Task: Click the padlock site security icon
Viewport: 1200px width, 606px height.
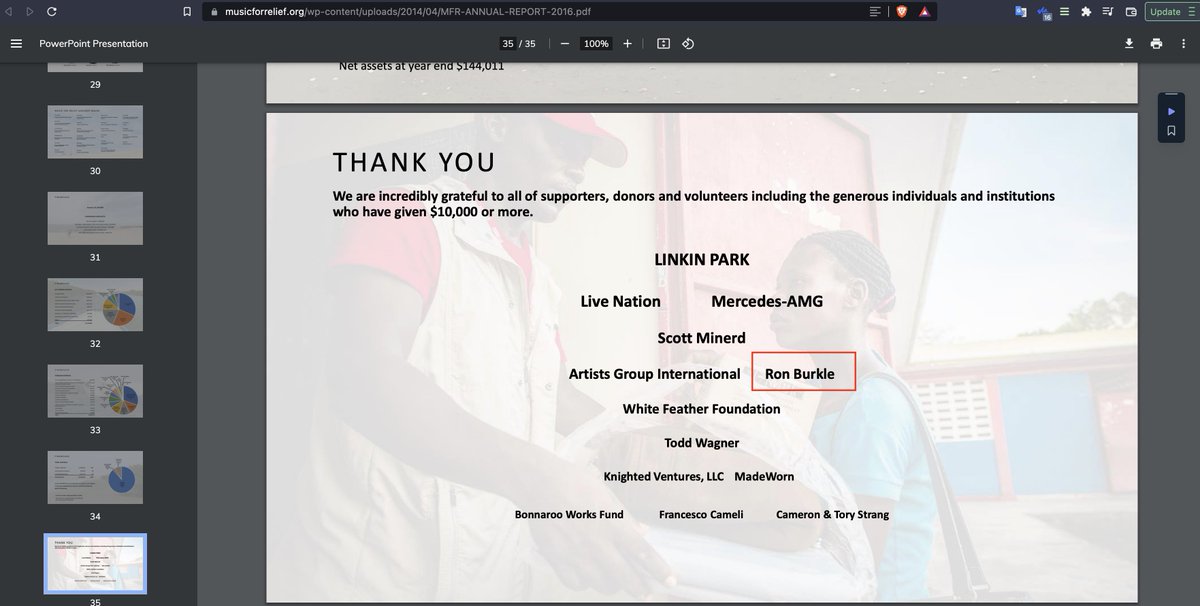Action: coord(212,12)
